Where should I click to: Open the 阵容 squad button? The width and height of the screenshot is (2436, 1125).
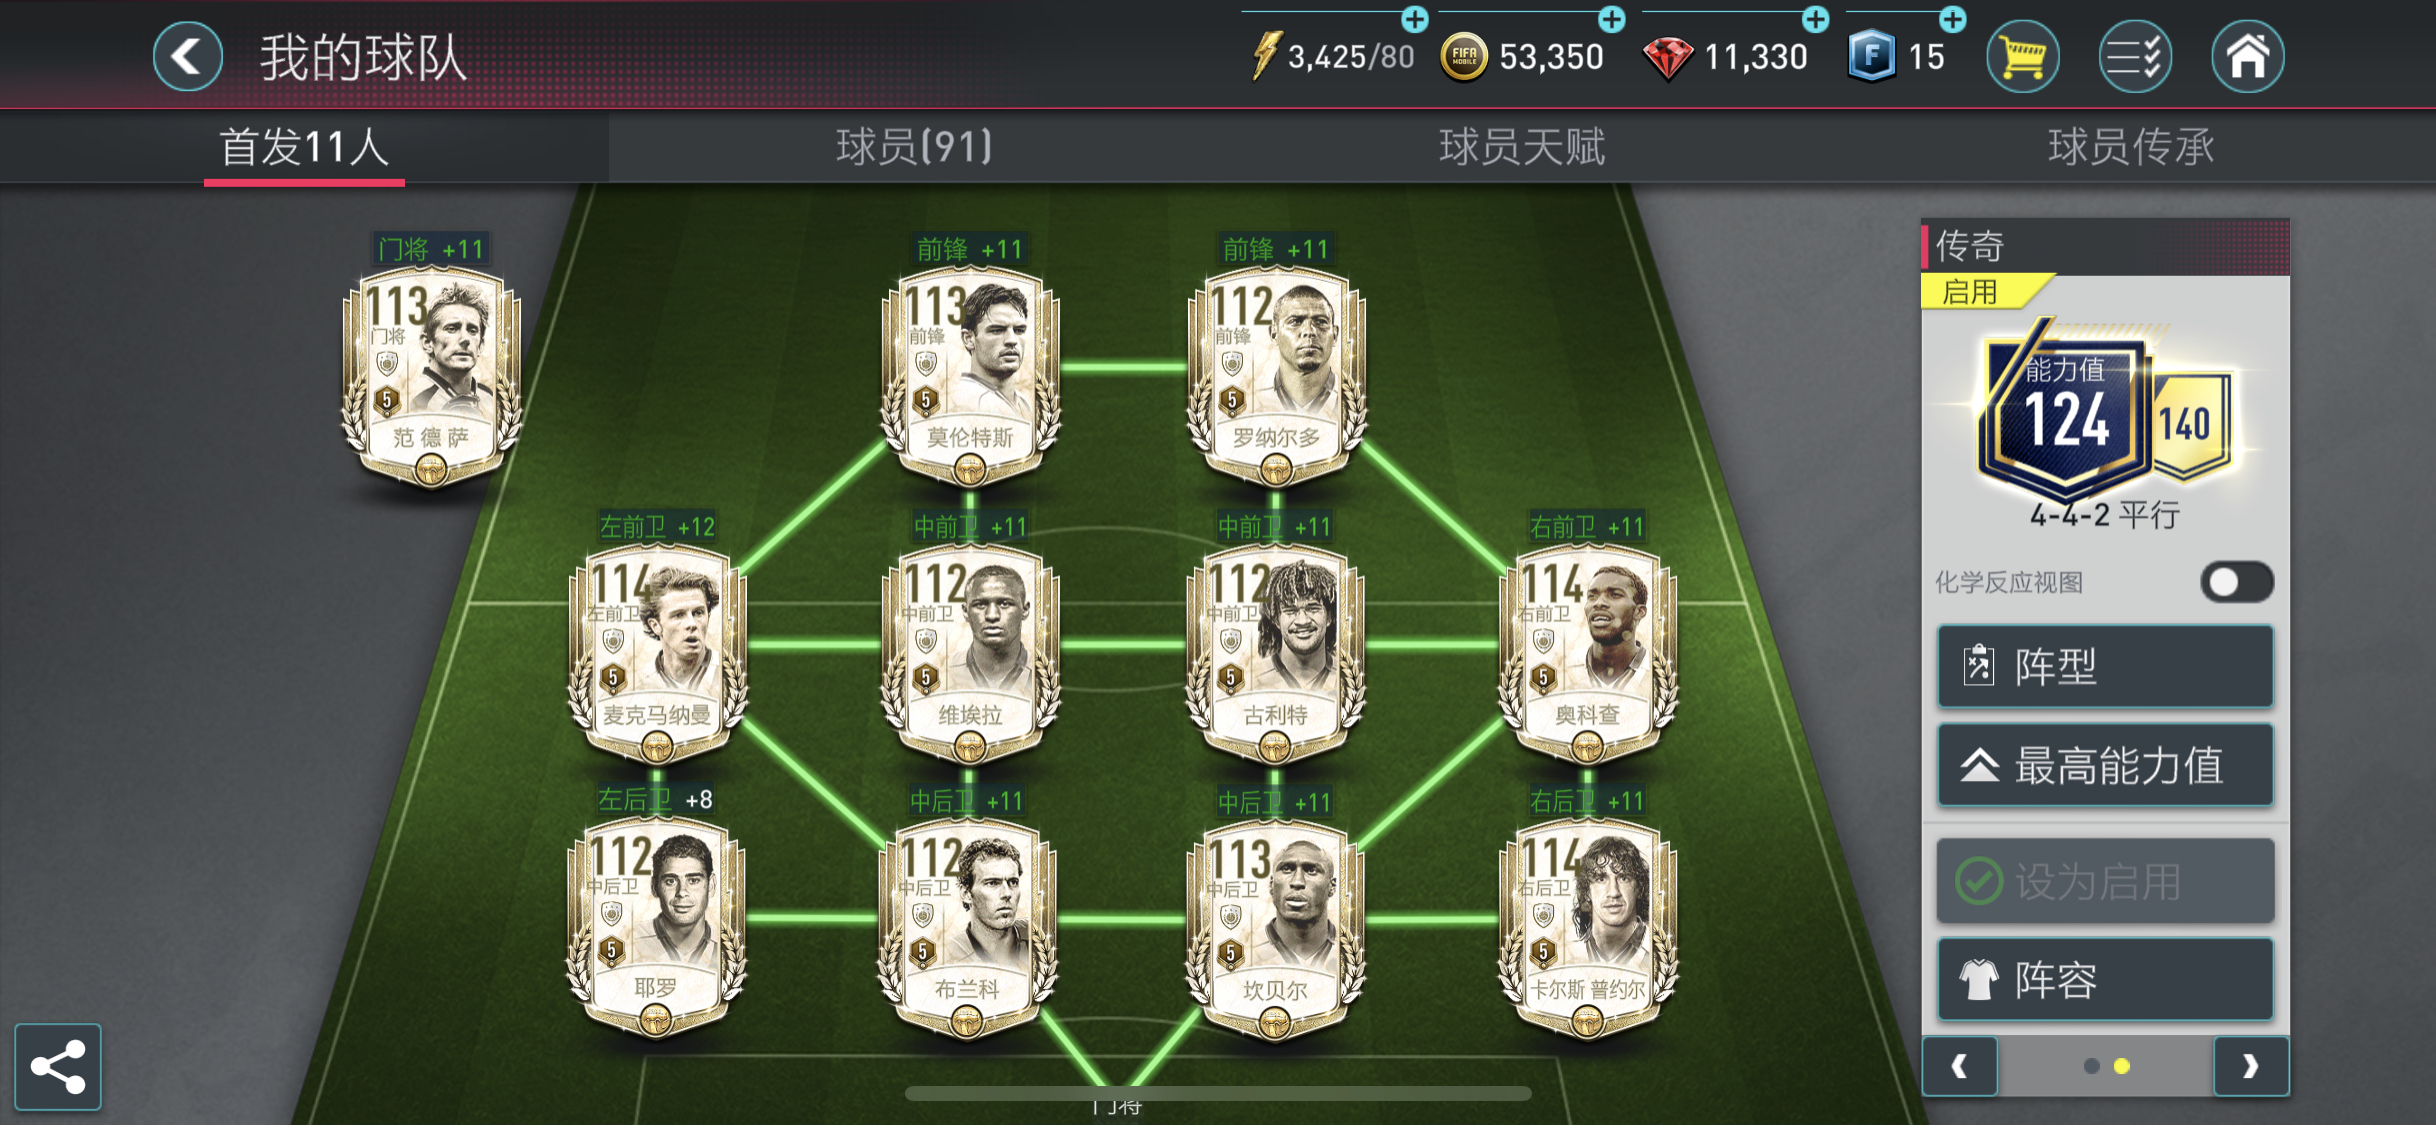(2105, 979)
